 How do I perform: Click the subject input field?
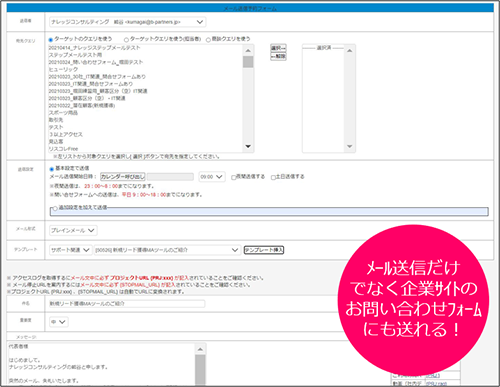[x=127, y=304]
